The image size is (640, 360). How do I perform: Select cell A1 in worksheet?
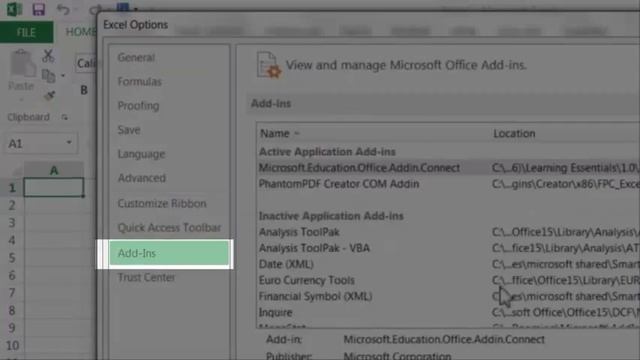click(54, 187)
